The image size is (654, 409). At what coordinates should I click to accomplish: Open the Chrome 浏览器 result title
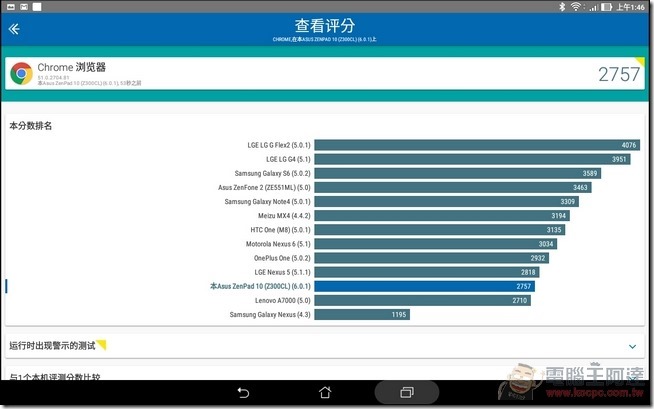(x=72, y=67)
